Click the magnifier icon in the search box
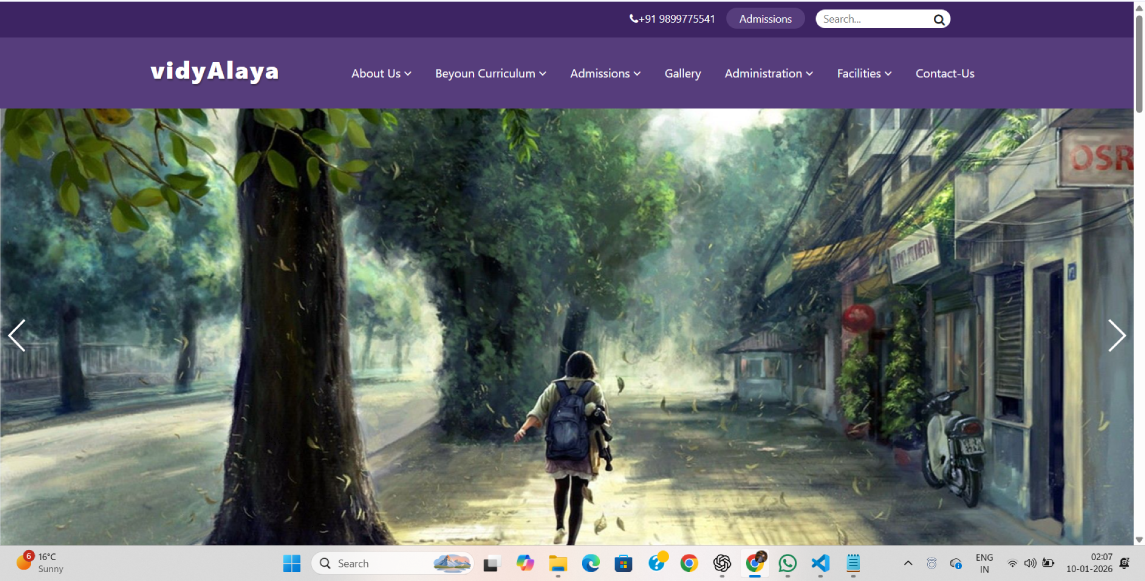Image resolution: width=1145 pixels, height=581 pixels. point(939,19)
